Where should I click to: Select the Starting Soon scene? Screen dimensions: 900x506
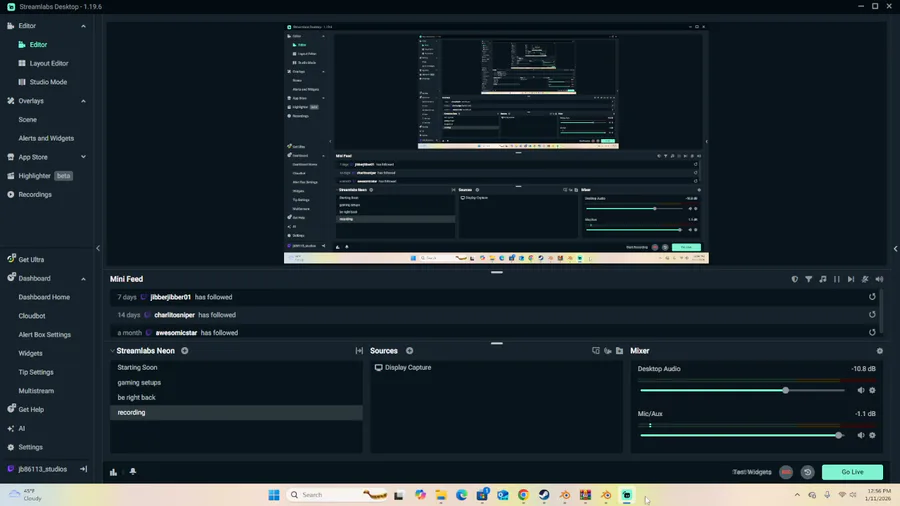click(236, 368)
